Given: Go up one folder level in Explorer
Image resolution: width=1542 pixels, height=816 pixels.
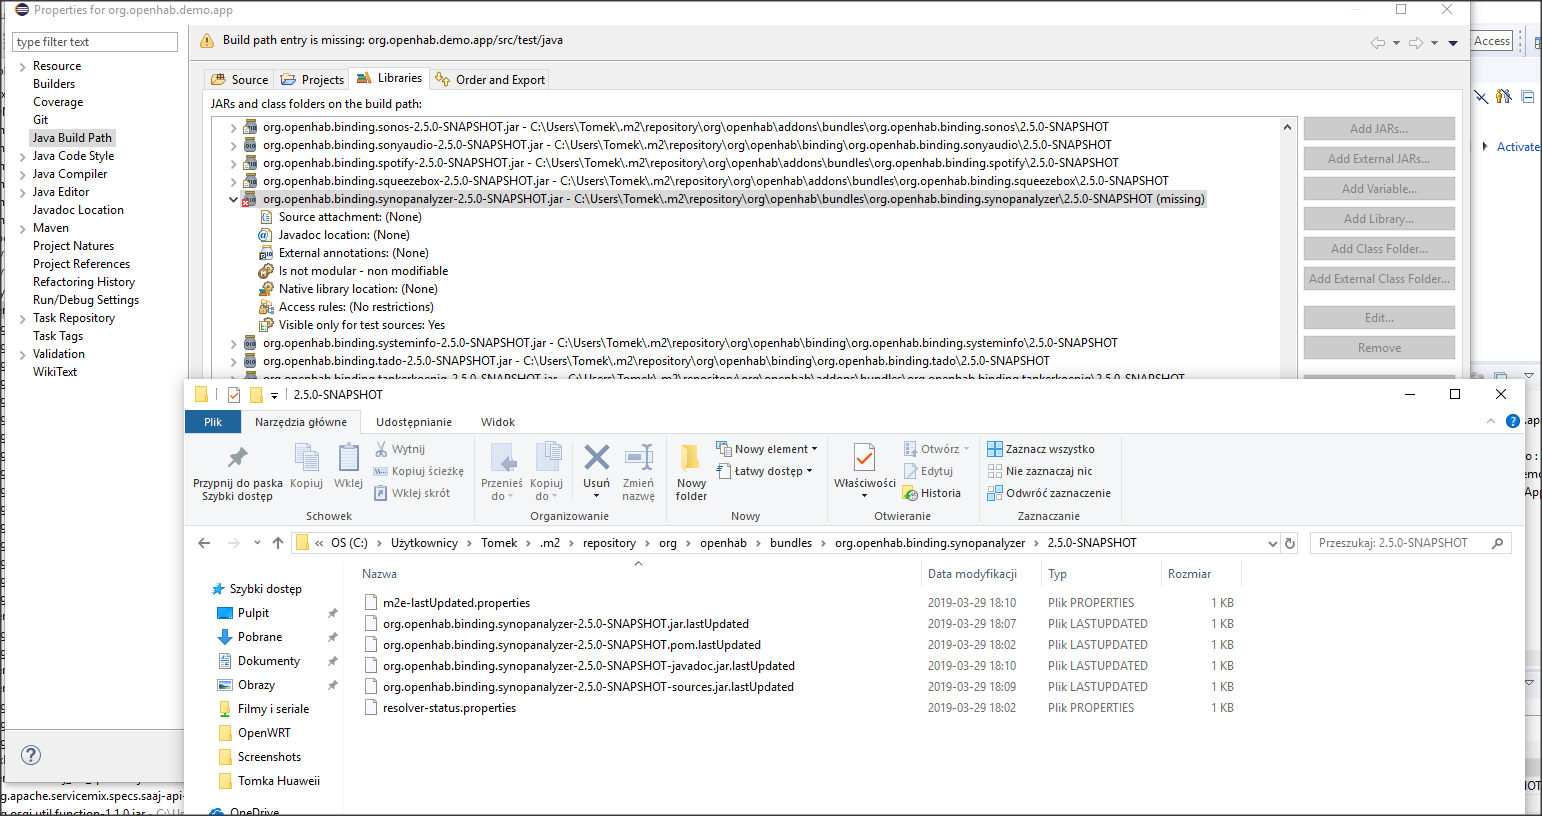Looking at the screenshot, I should (x=278, y=543).
